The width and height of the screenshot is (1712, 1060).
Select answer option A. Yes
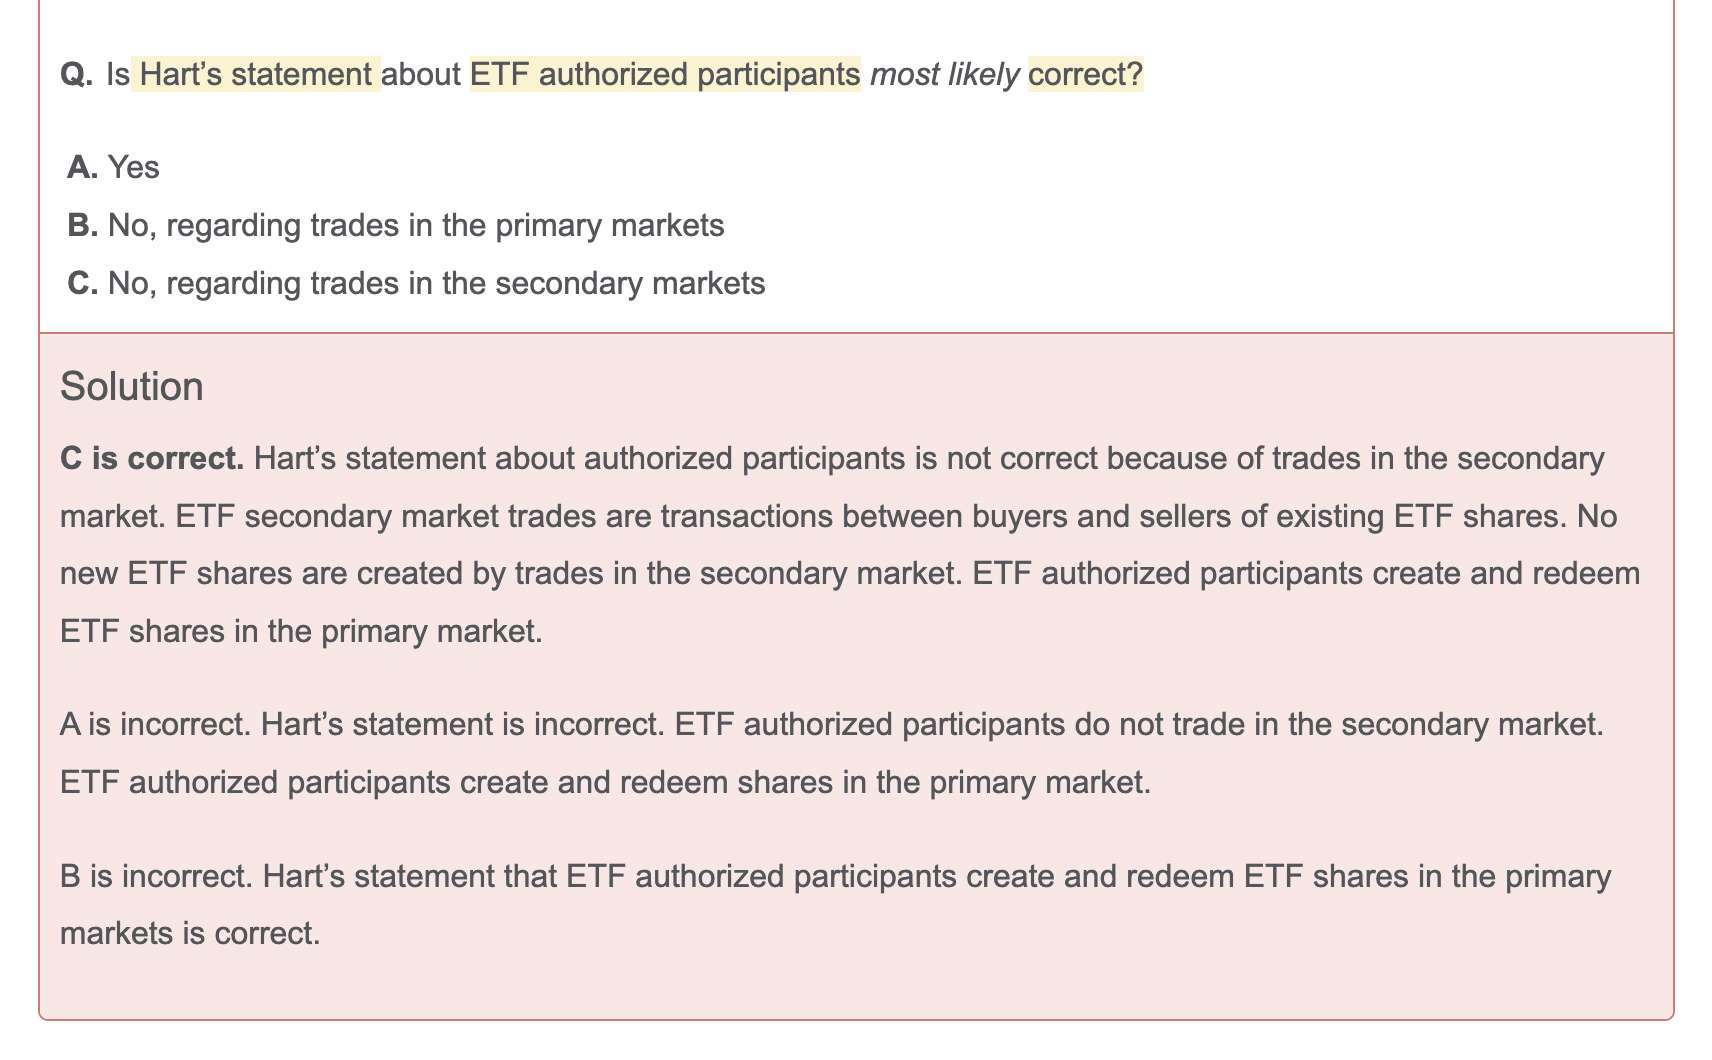pos(114,167)
